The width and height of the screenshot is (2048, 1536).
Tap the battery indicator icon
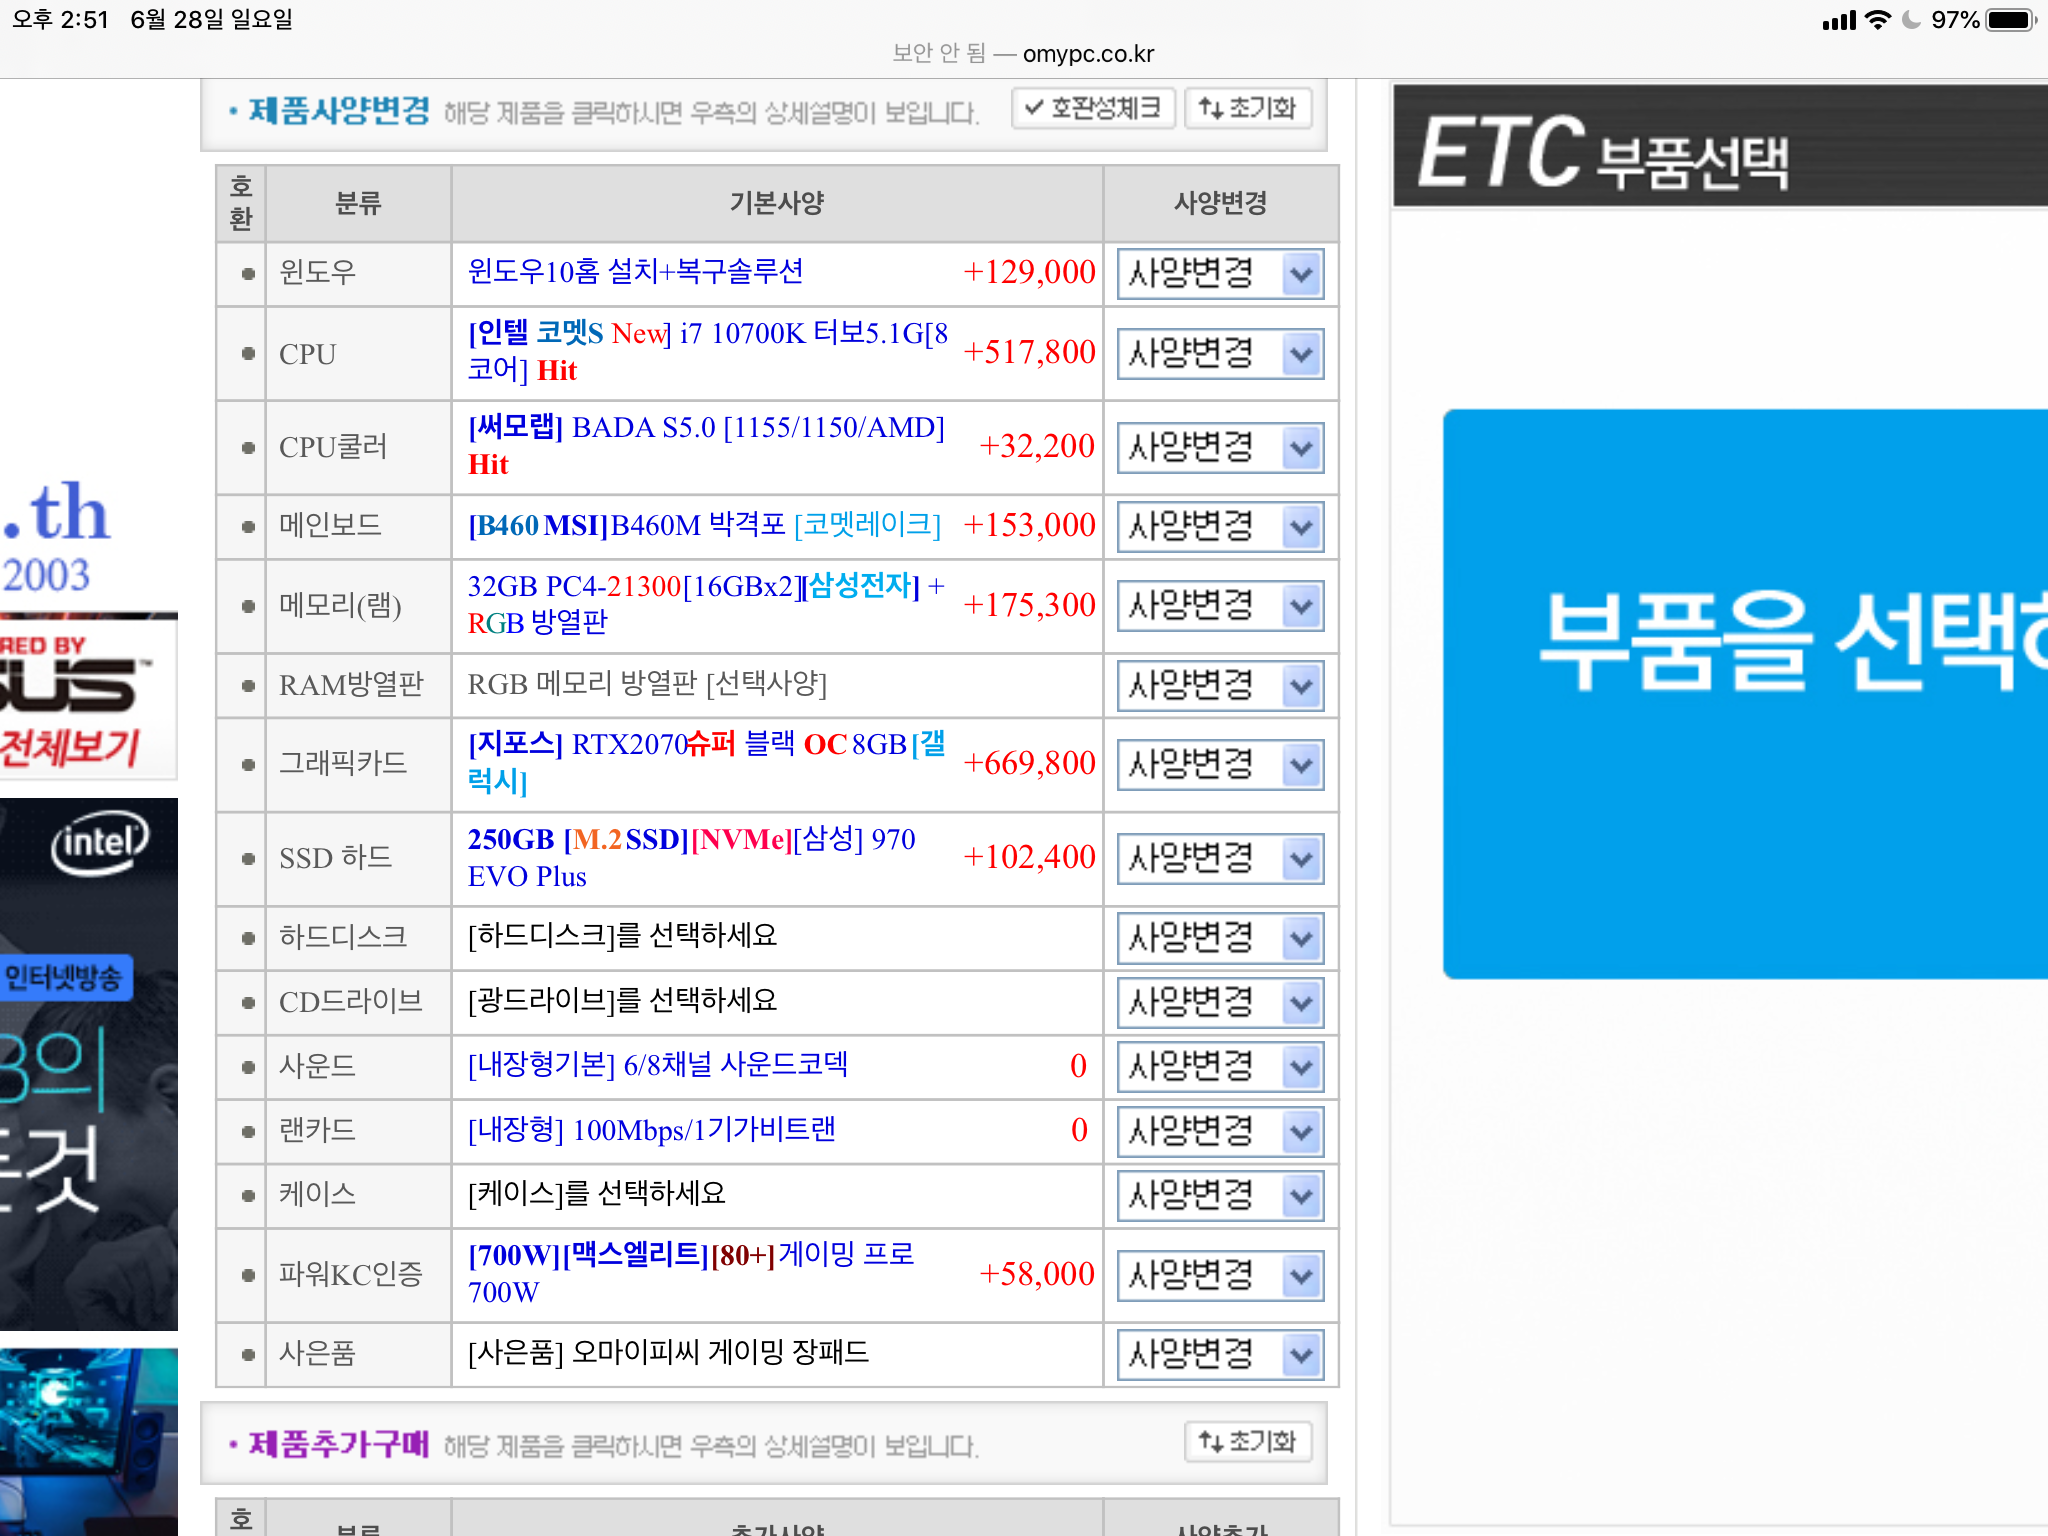[2010, 19]
